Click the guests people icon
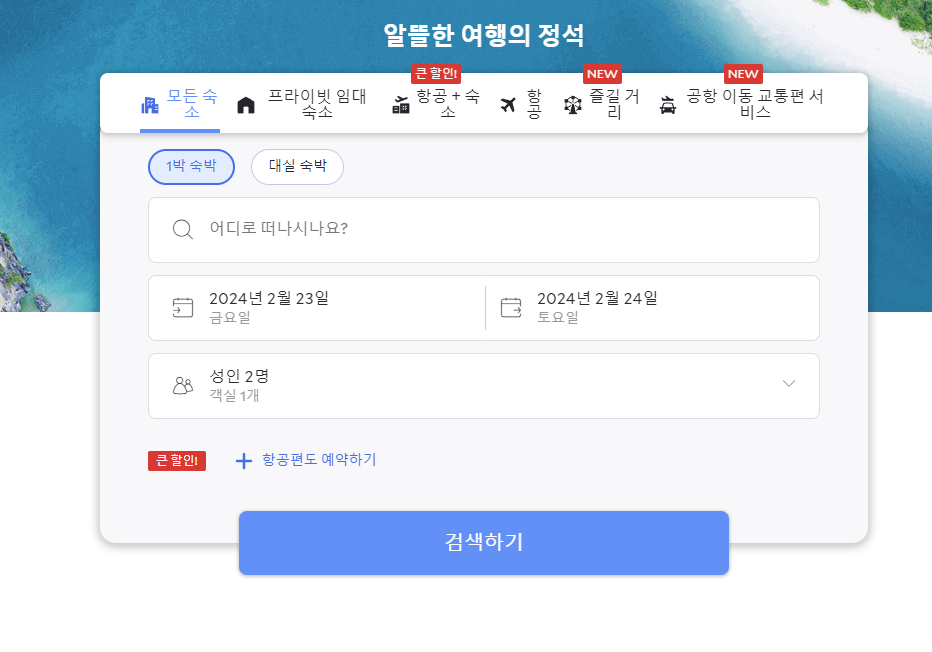Viewport: 932px width, 652px height. click(183, 384)
